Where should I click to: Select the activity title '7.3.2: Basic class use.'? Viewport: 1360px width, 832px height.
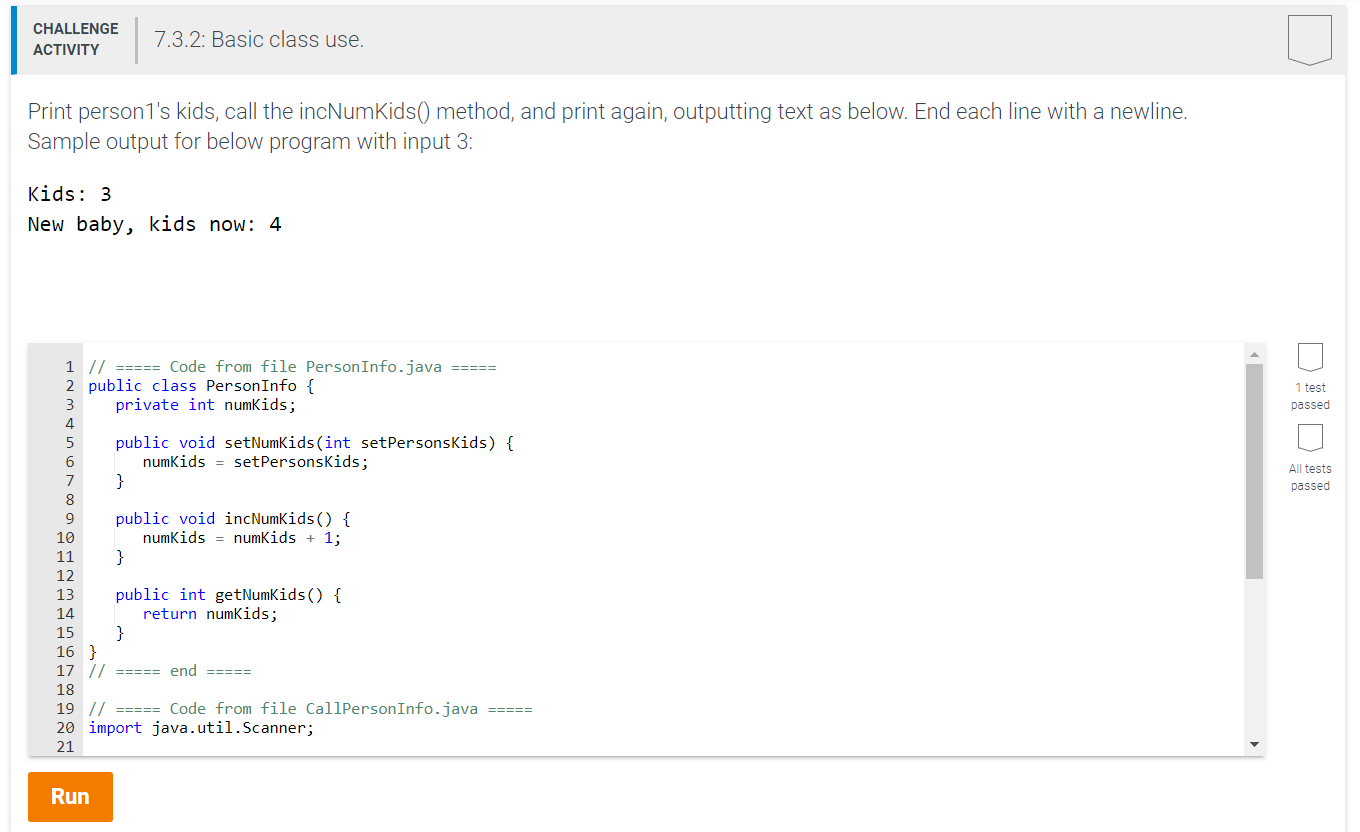pos(259,39)
